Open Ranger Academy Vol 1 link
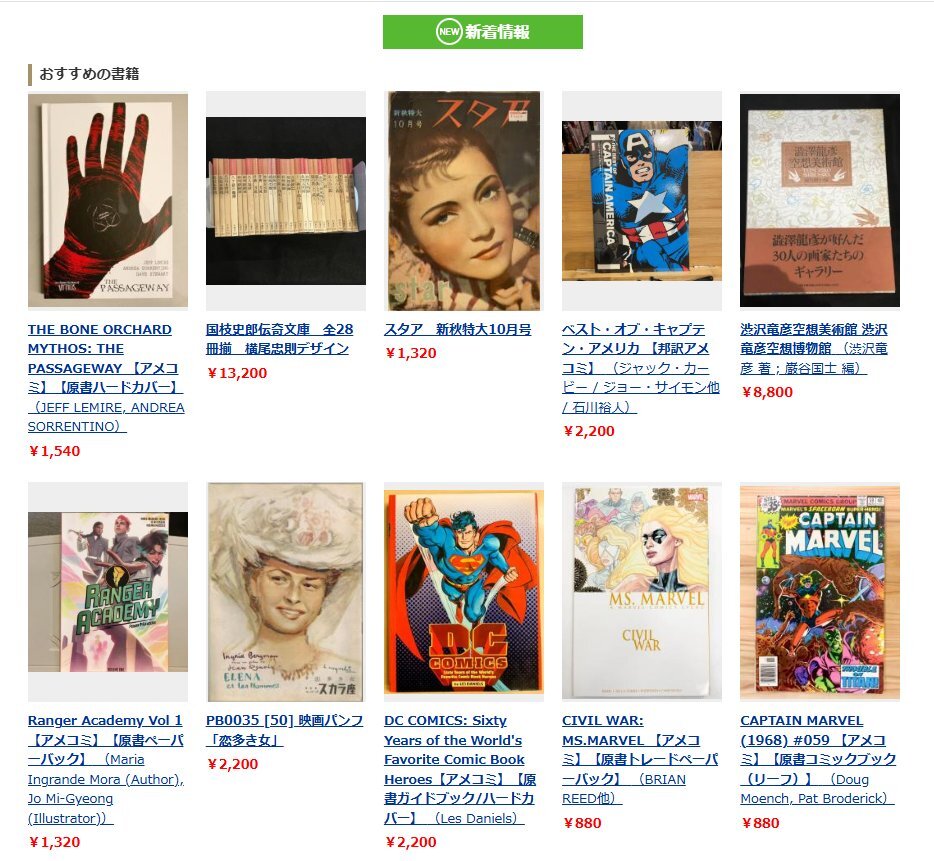The width and height of the screenshot is (934, 861). tap(106, 769)
